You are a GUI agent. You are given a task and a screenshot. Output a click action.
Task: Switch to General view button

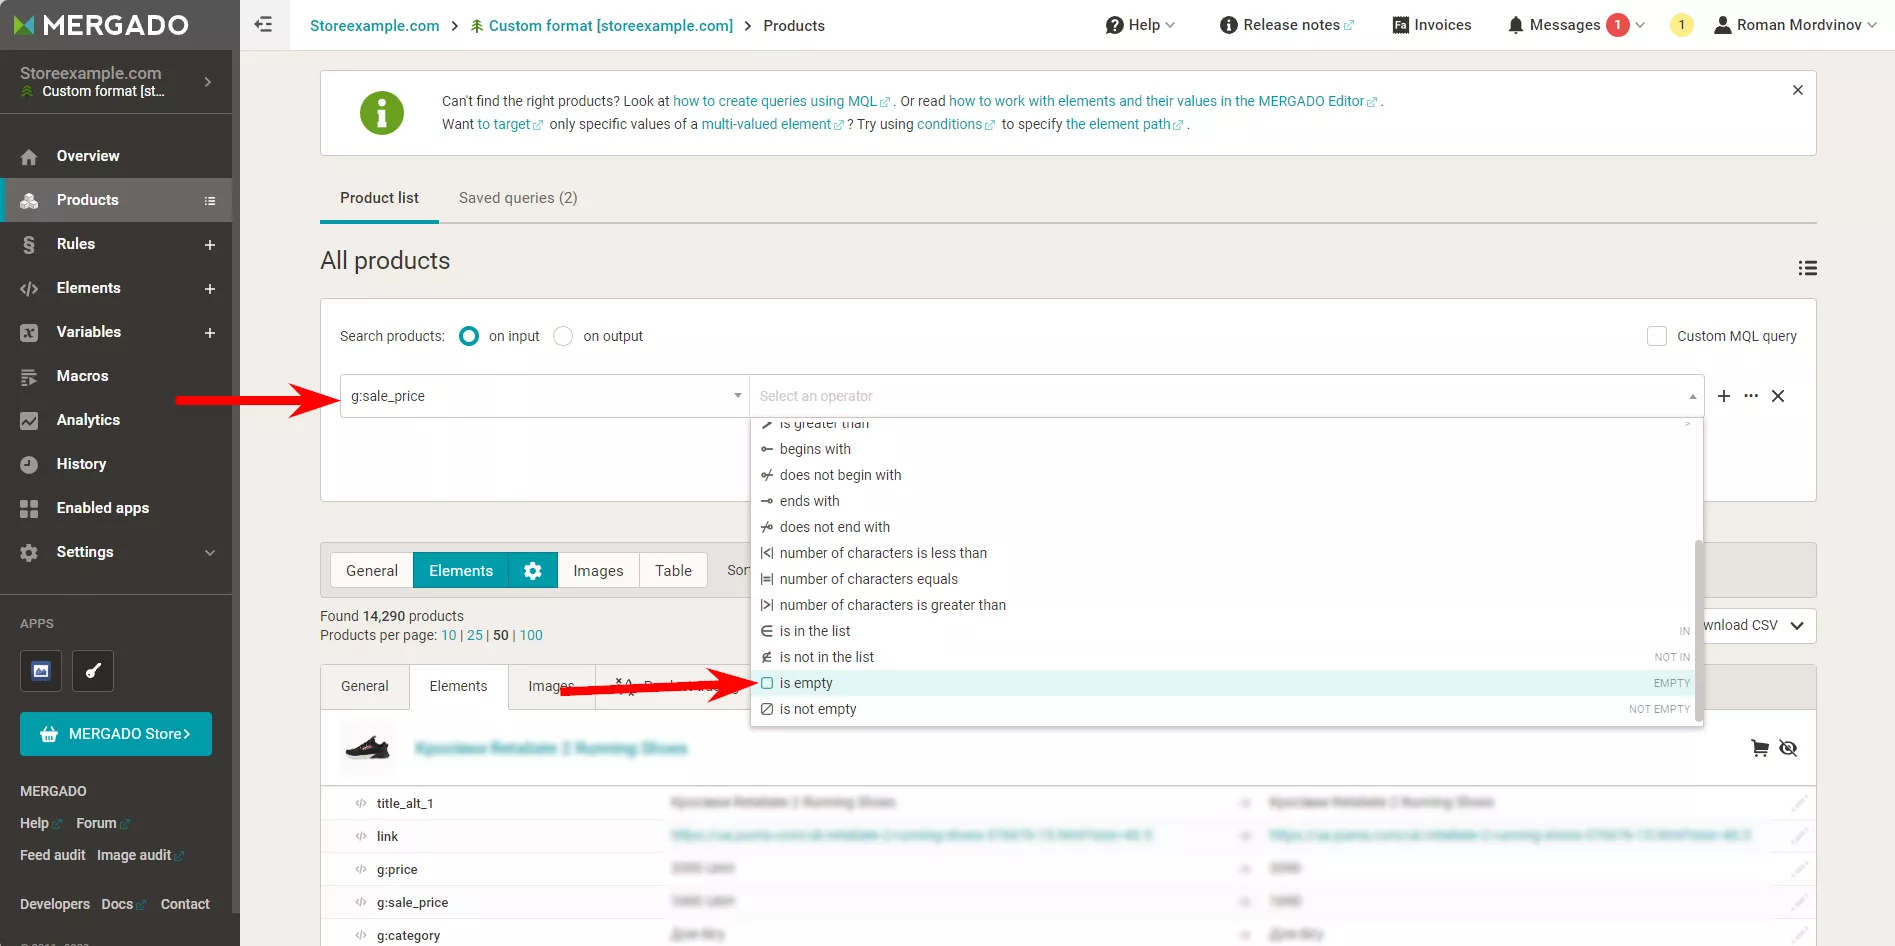tap(372, 571)
